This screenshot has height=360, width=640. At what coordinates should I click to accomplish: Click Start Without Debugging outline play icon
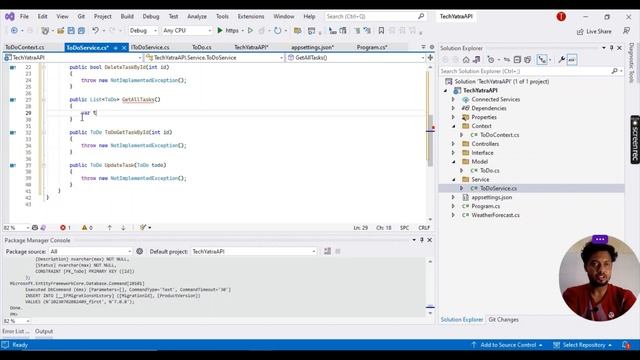point(250,31)
